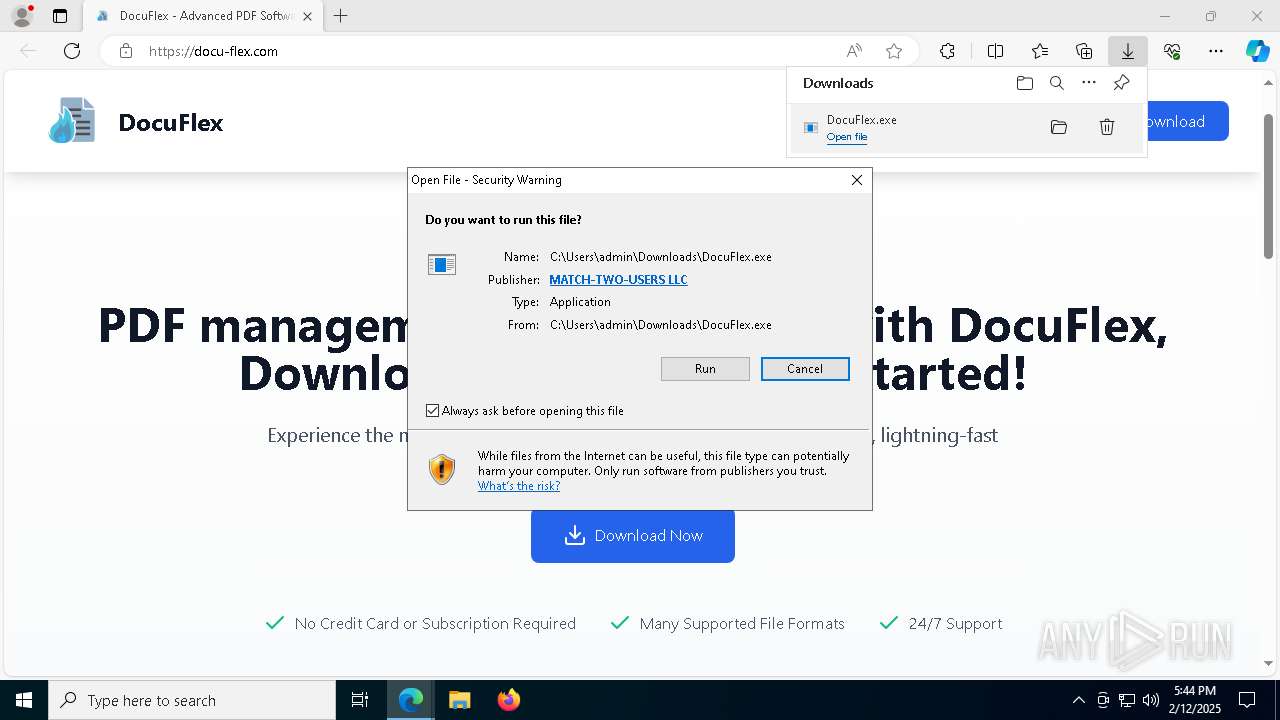Click the taskbar search box
The image size is (1280, 720).
192,700
